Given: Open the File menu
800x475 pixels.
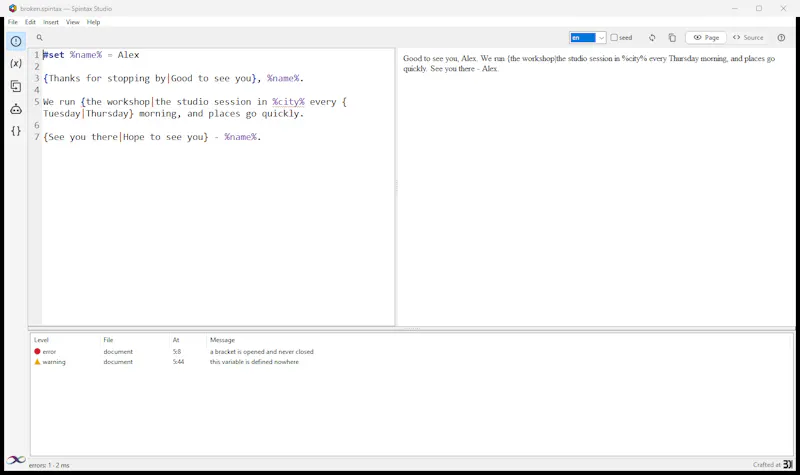Looking at the screenshot, I should pyautogui.click(x=13, y=22).
